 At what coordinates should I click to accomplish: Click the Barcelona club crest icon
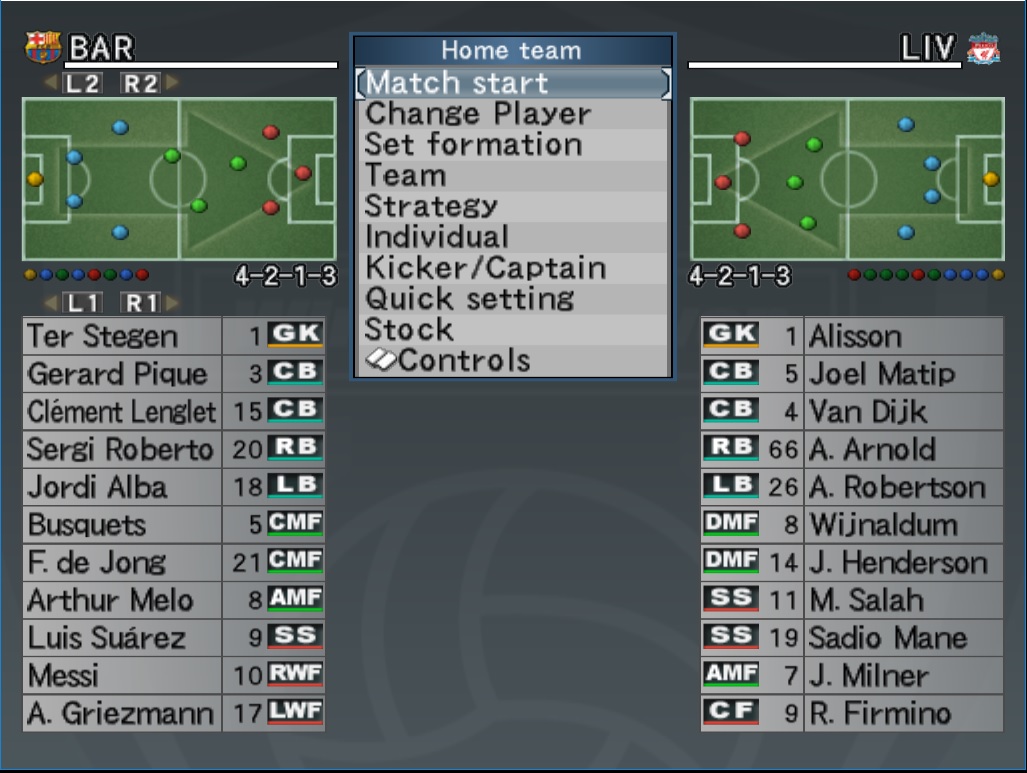pyautogui.click(x=43, y=47)
